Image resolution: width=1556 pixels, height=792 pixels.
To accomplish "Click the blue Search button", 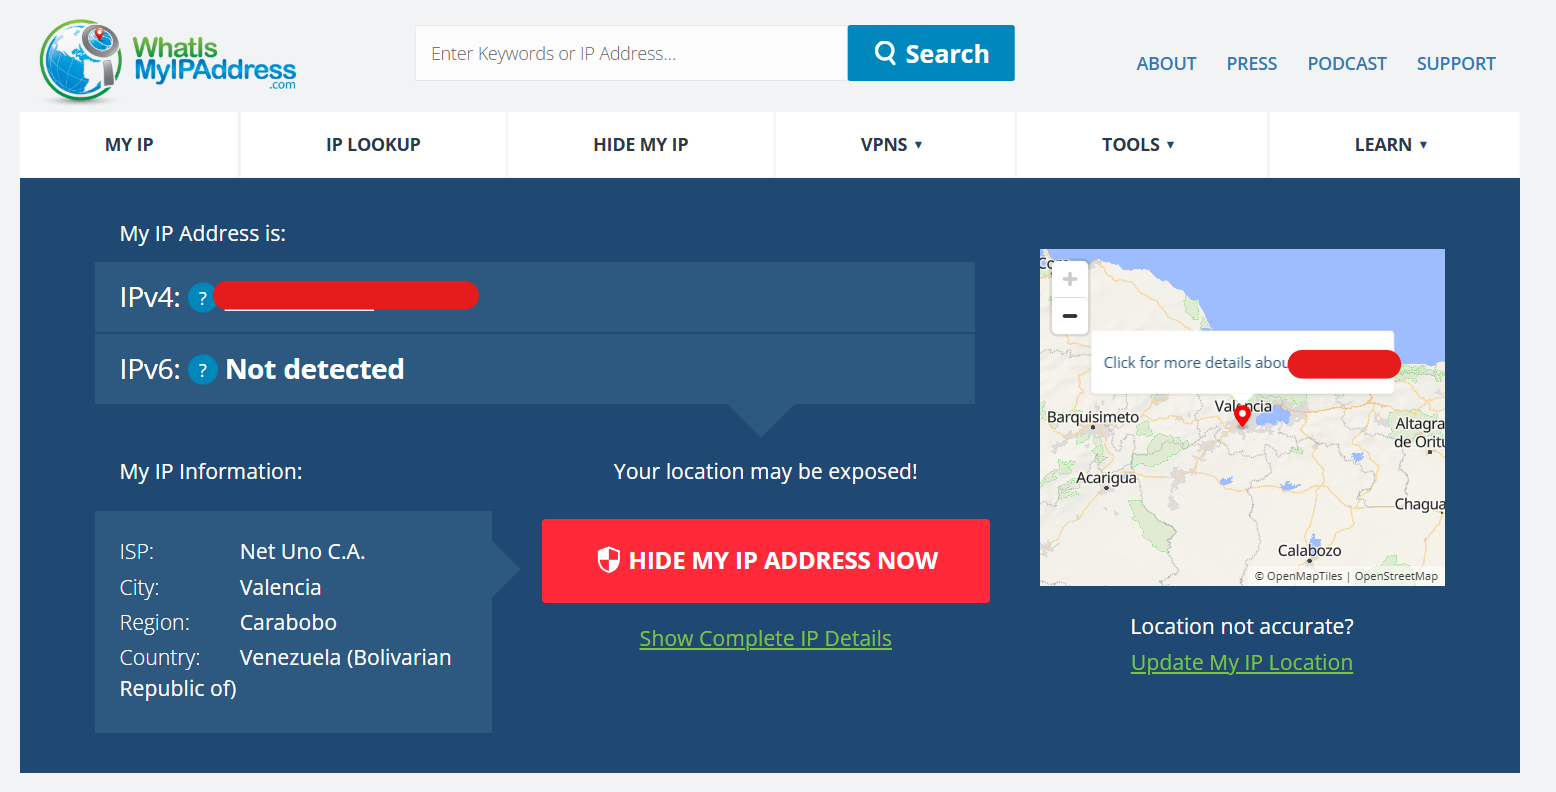I will click(x=931, y=53).
